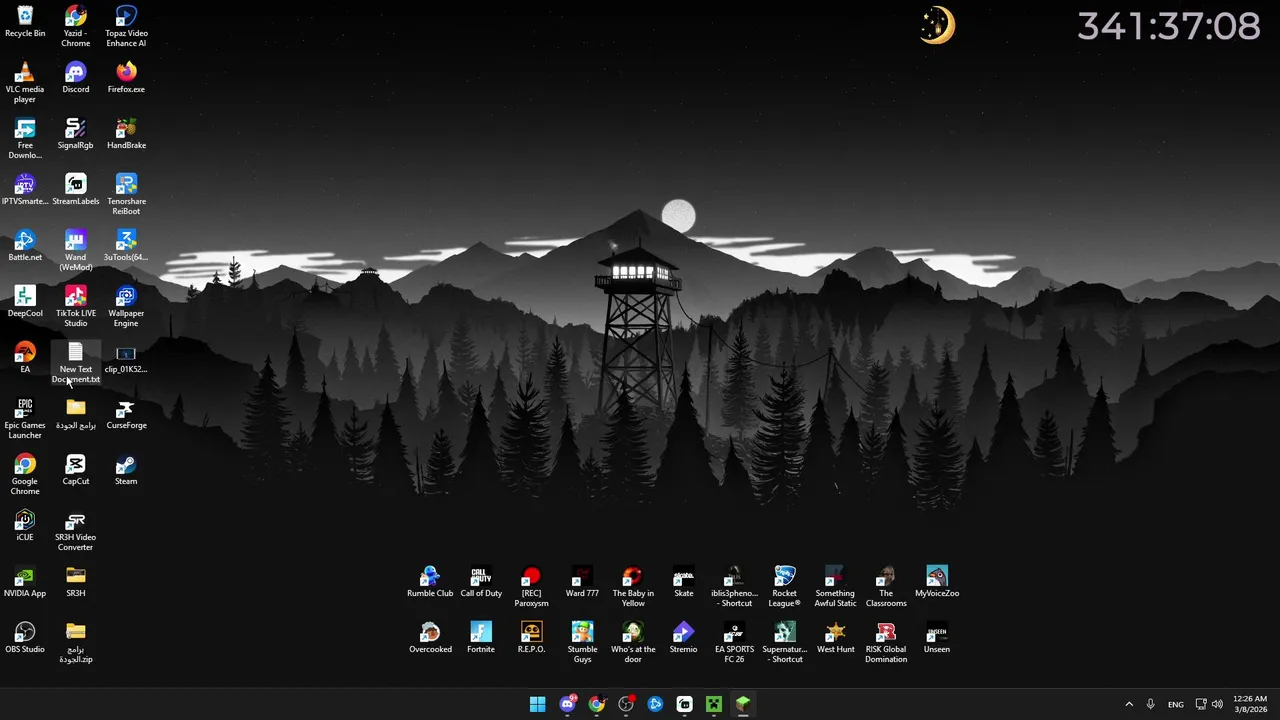The width and height of the screenshot is (1280, 720).
Task: Open Topaz Video Enhance AI
Action: [126, 27]
